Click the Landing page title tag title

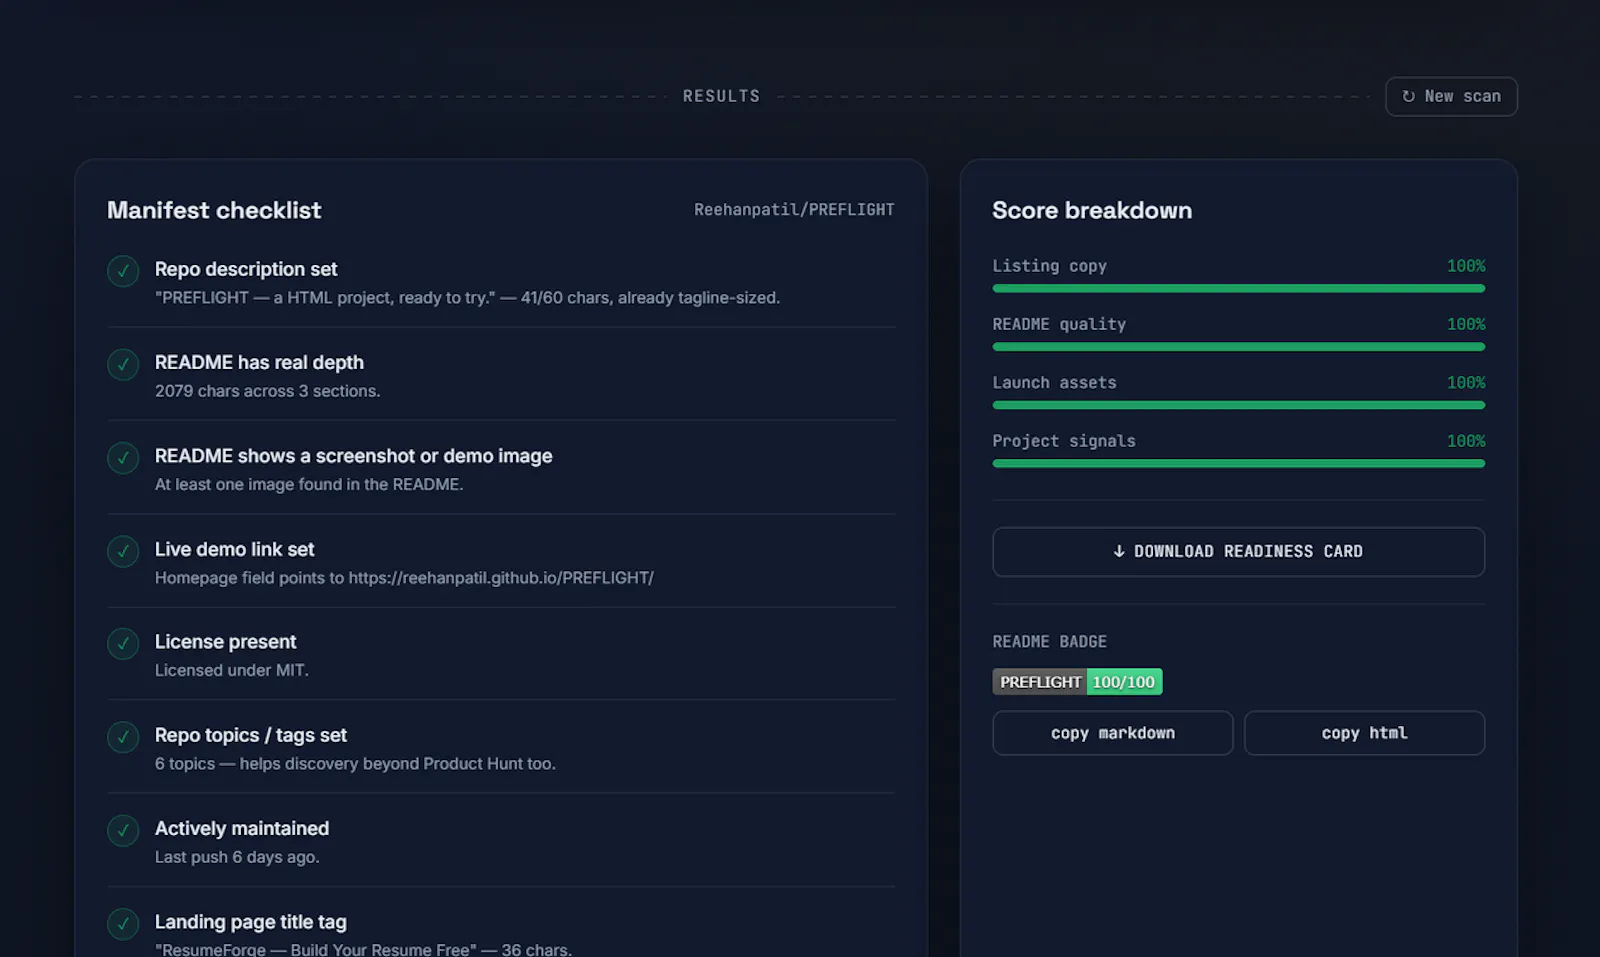[x=251, y=922]
